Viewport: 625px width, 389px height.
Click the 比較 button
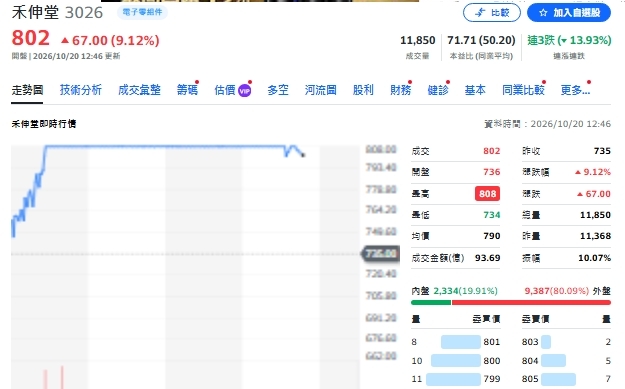492,13
